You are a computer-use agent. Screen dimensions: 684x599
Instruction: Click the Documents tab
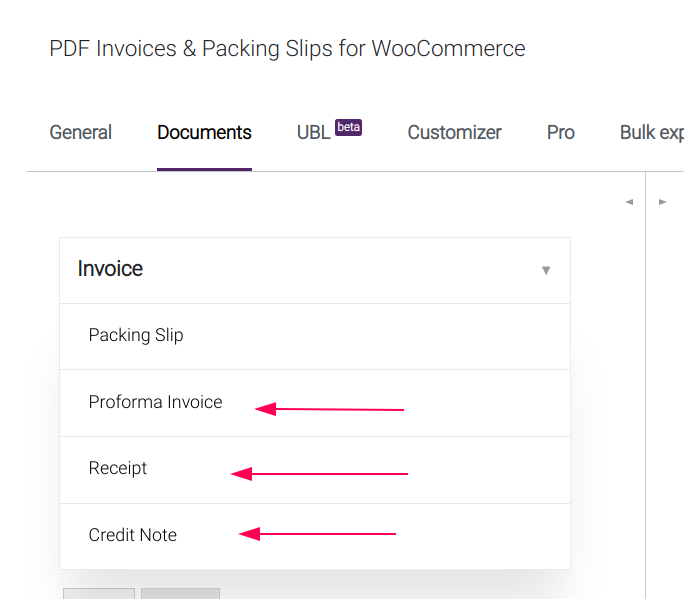tap(204, 133)
